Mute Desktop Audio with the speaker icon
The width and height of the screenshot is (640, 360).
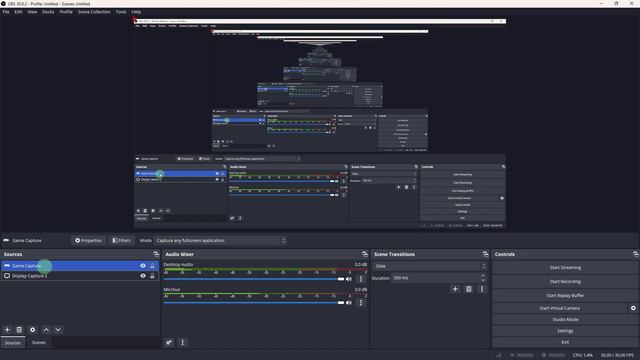point(349,279)
